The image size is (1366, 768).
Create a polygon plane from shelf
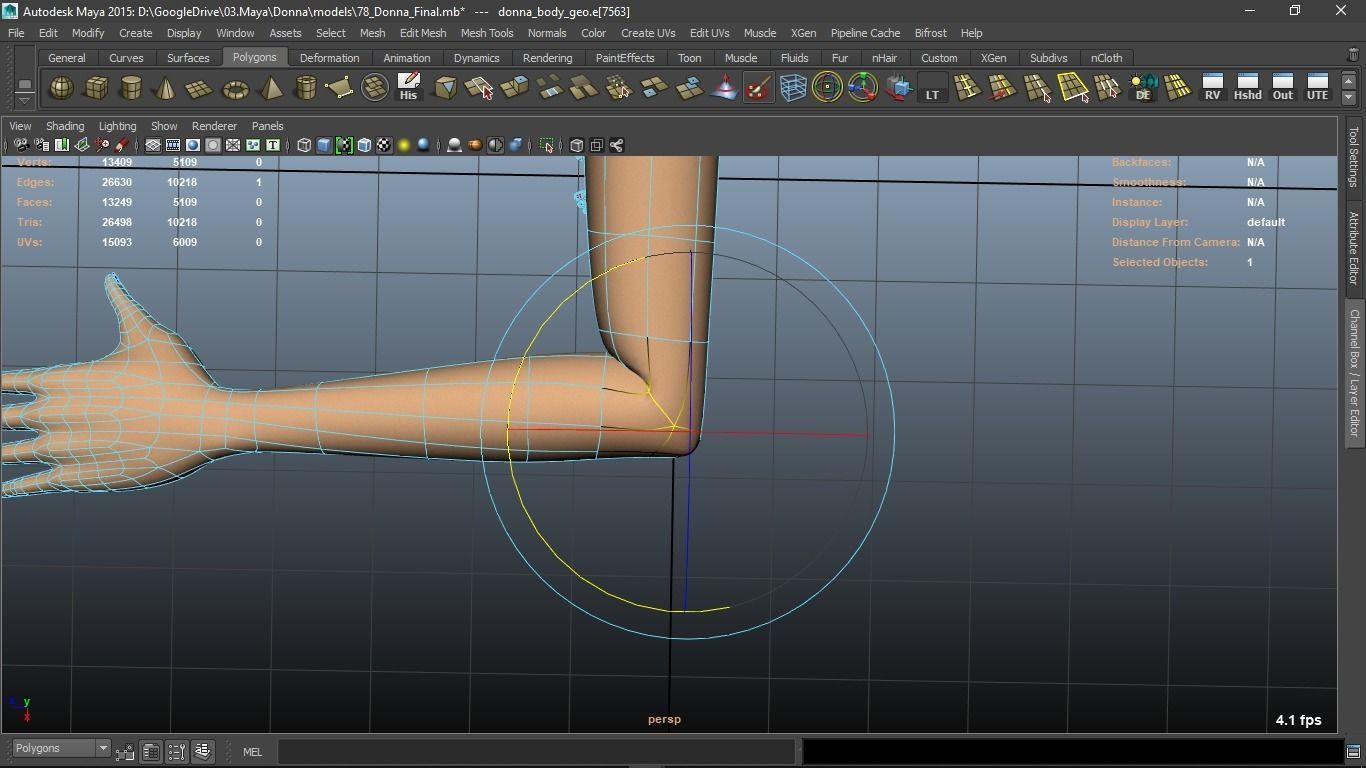200,88
